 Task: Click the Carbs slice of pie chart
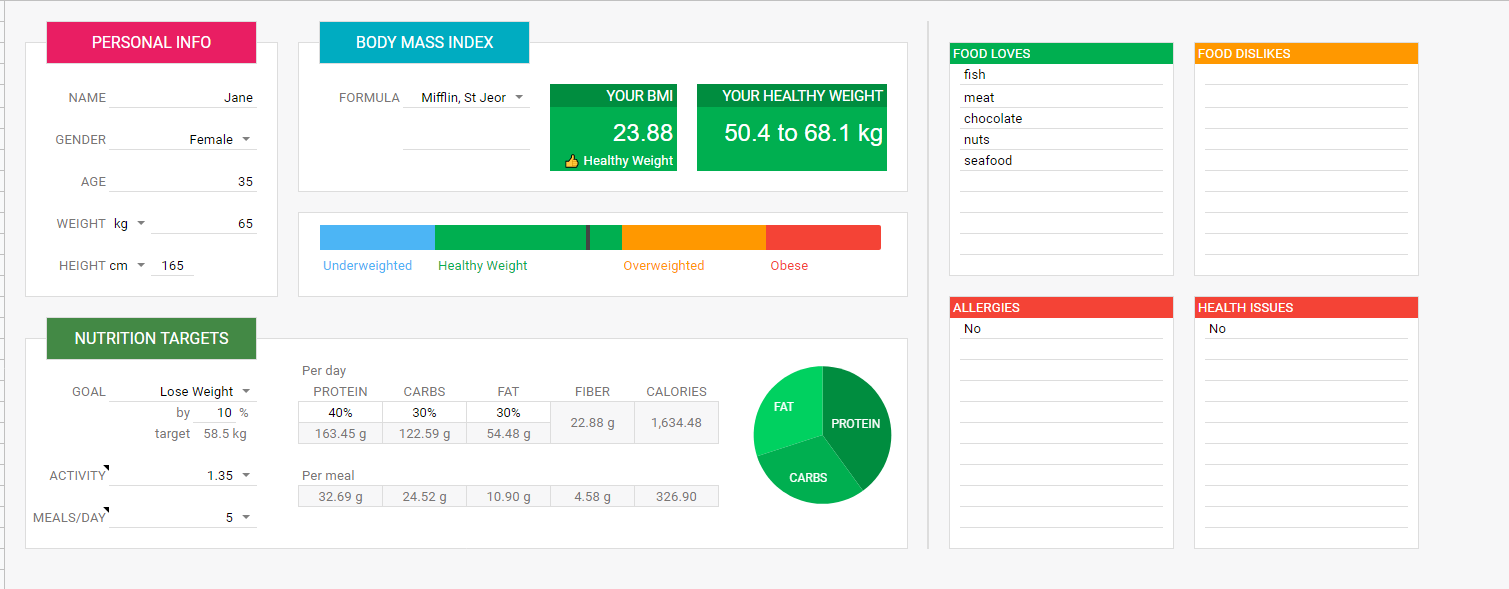(x=808, y=477)
